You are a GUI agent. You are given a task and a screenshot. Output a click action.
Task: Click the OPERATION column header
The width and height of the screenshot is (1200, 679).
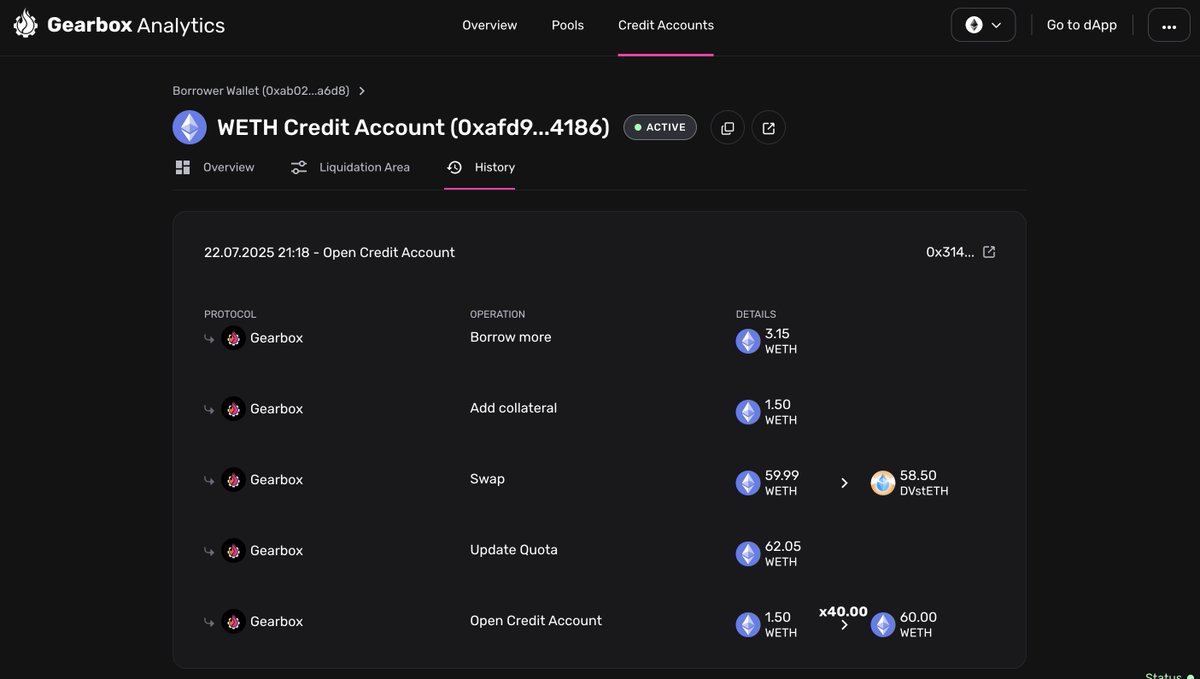(x=498, y=314)
